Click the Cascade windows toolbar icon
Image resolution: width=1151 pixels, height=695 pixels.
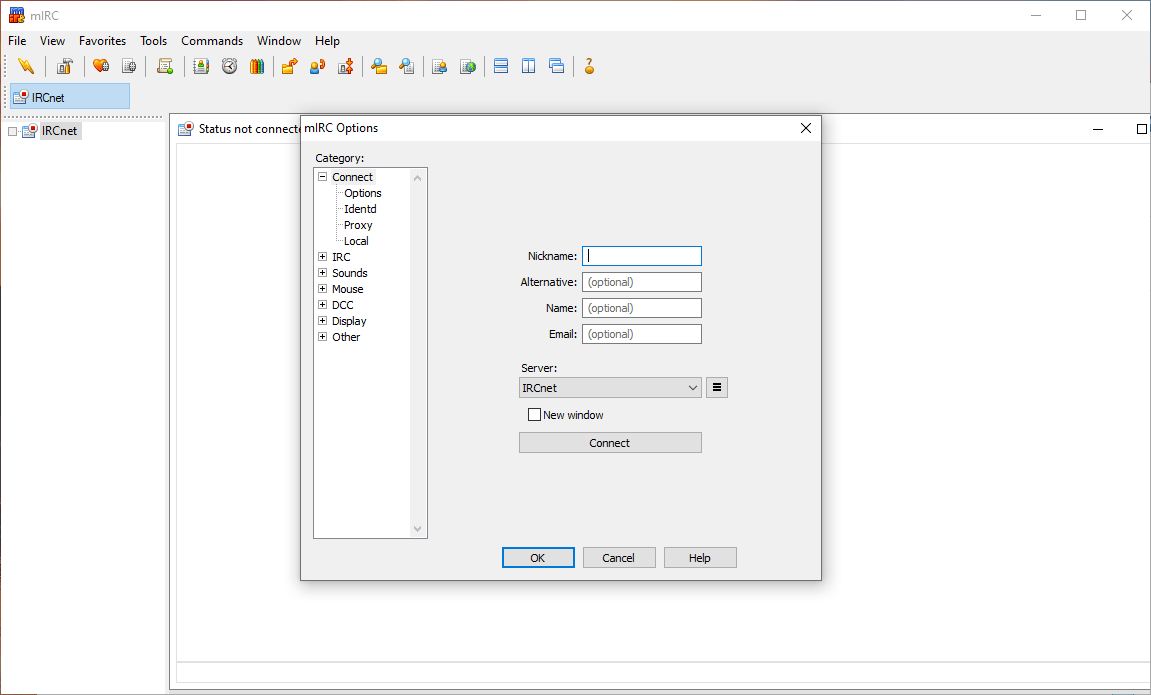click(557, 66)
